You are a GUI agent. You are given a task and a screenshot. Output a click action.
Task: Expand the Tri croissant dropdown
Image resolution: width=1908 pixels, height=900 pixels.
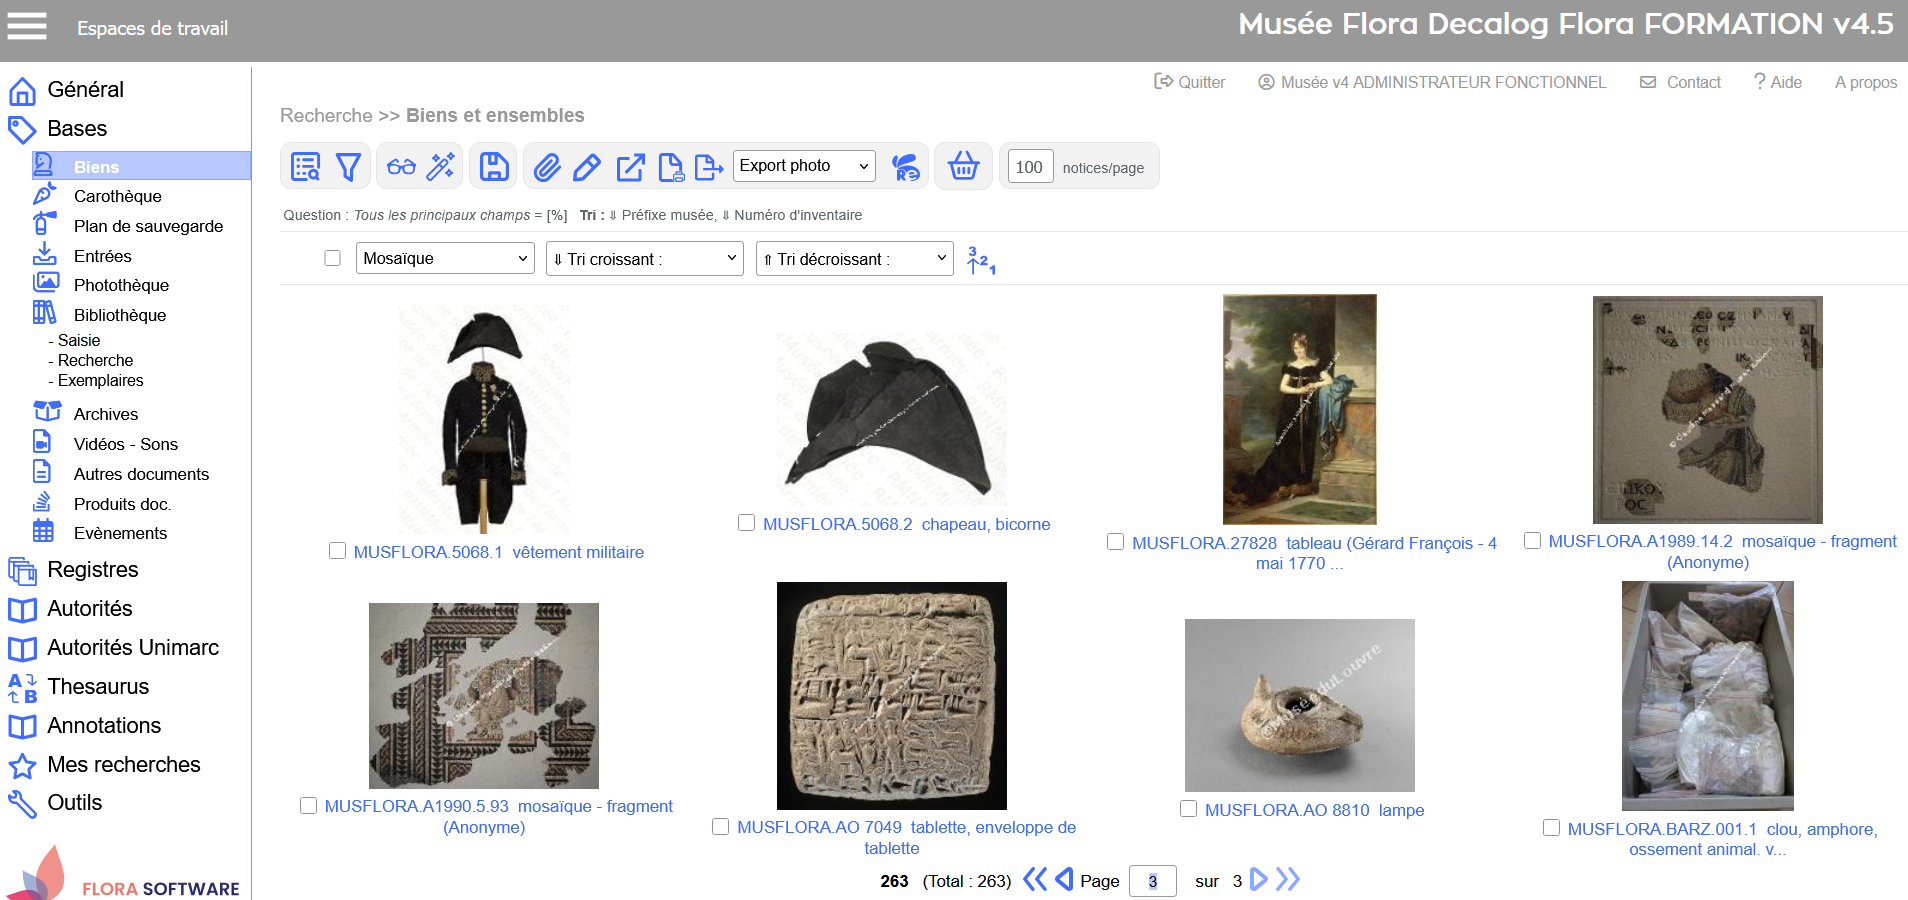pos(644,259)
